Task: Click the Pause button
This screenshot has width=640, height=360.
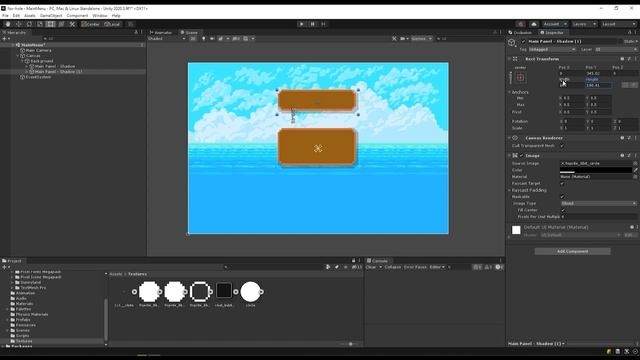Action: pos(313,24)
